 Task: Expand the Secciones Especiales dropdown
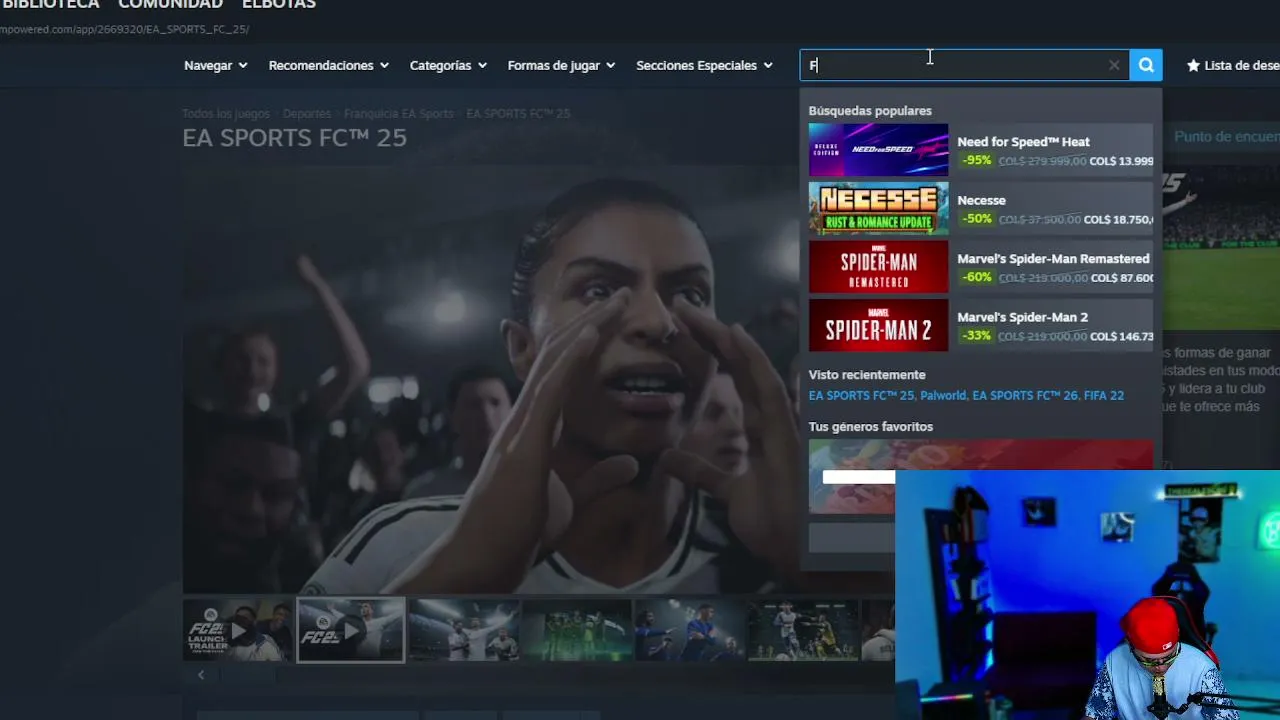point(704,65)
